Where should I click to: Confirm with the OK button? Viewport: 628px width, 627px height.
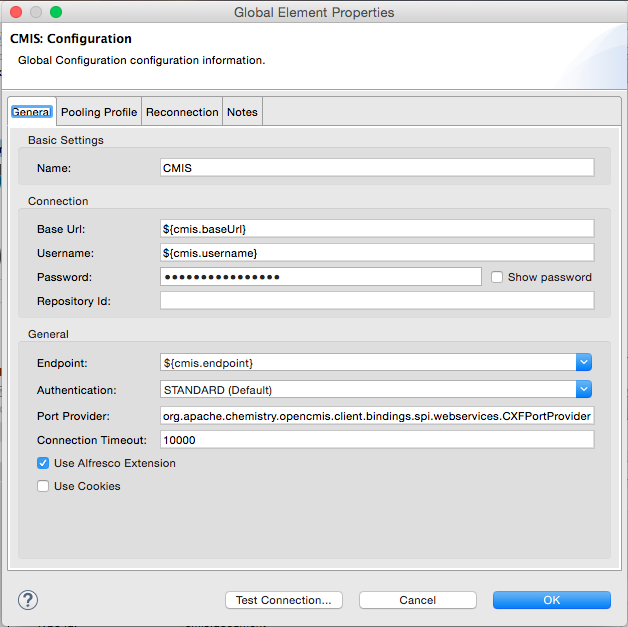click(551, 600)
